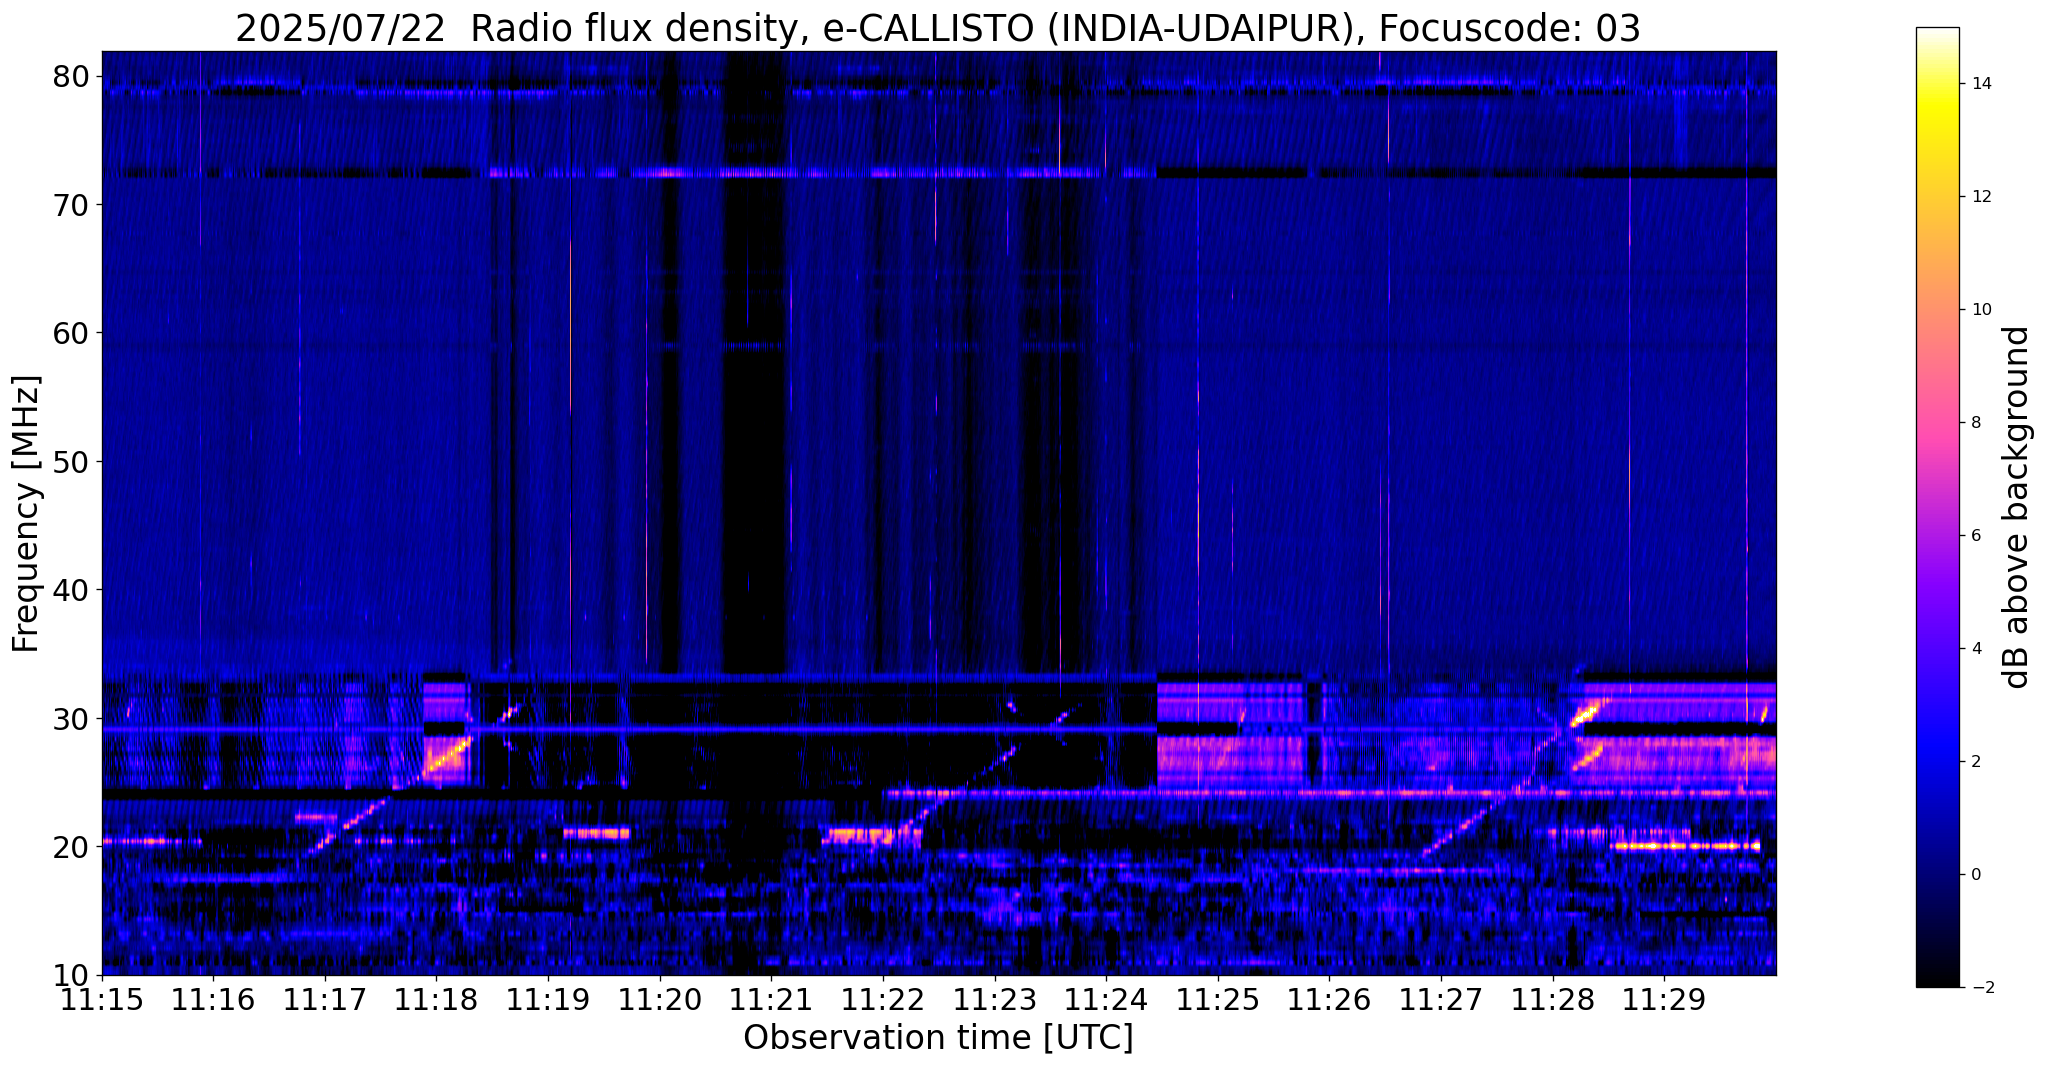Click the 11:27 time tick label

[x=1441, y=1000]
